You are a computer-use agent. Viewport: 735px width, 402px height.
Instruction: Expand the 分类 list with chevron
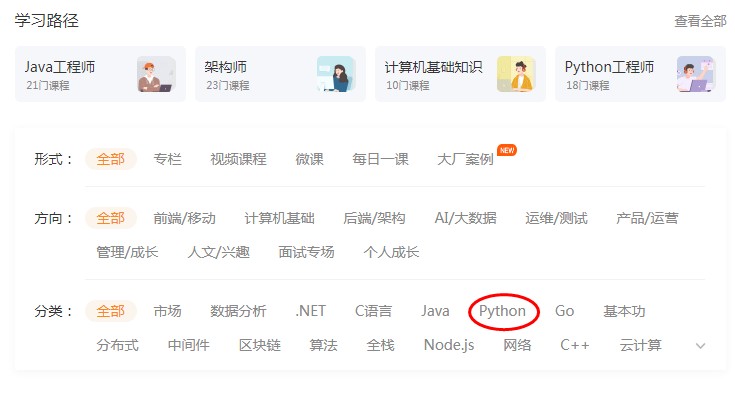tap(700, 346)
